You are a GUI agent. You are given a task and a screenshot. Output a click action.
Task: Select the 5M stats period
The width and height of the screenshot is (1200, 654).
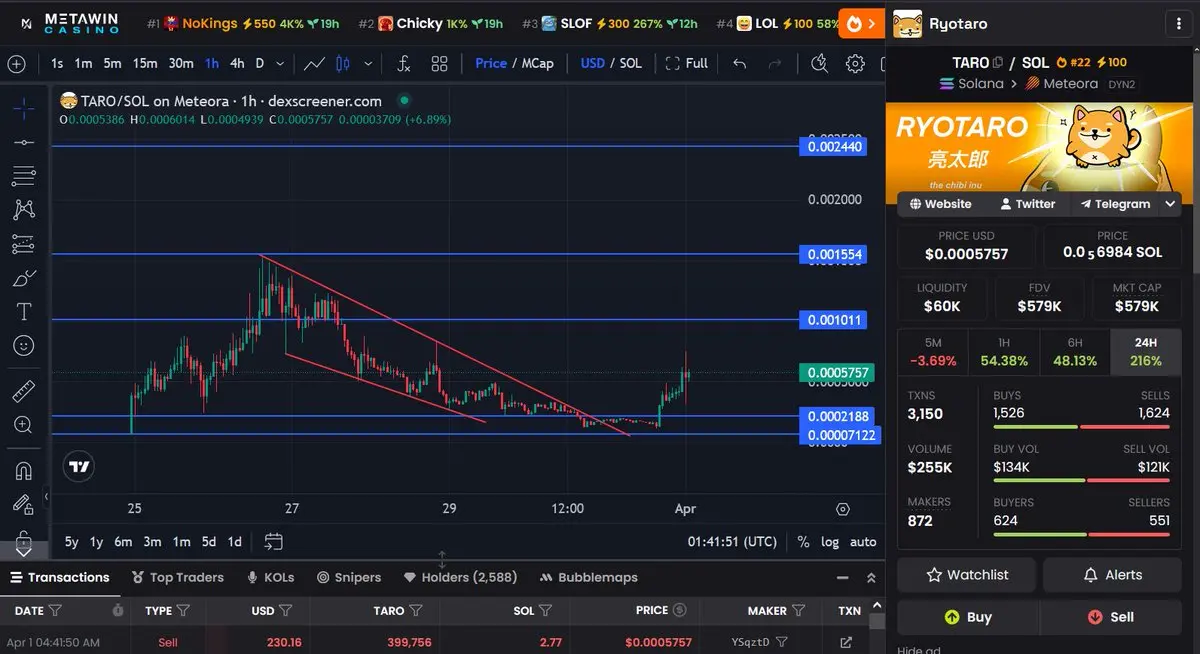coord(933,352)
